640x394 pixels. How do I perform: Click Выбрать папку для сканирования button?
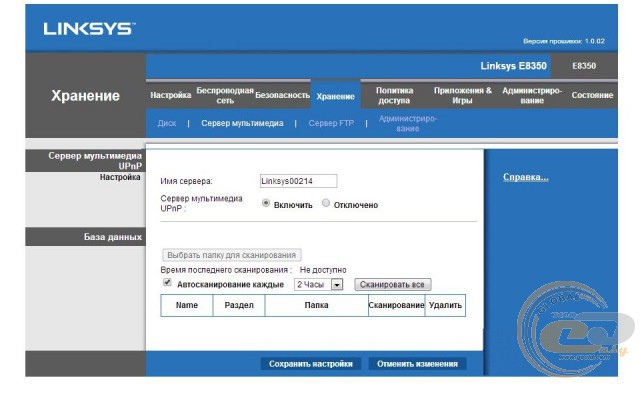tap(231, 255)
